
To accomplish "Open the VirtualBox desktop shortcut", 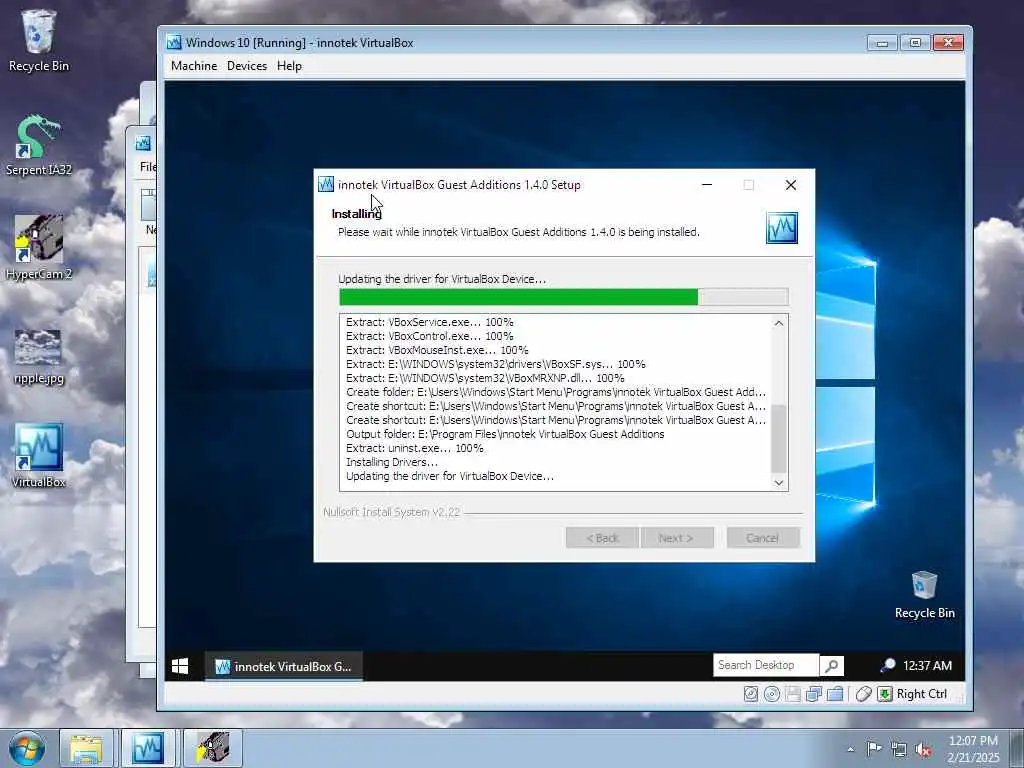I will (x=39, y=456).
